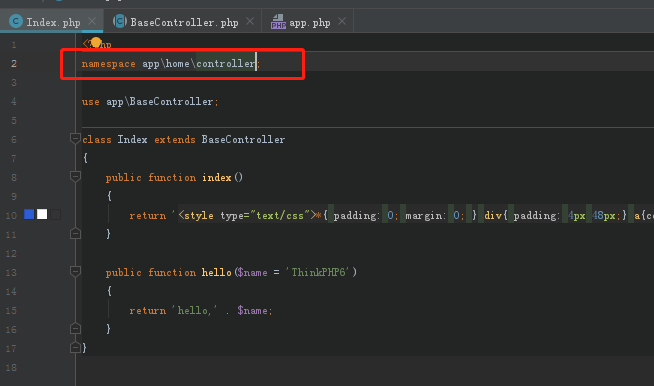The height and width of the screenshot is (386, 654).
Task: Click the text/css string on line 10
Action: (280, 215)
